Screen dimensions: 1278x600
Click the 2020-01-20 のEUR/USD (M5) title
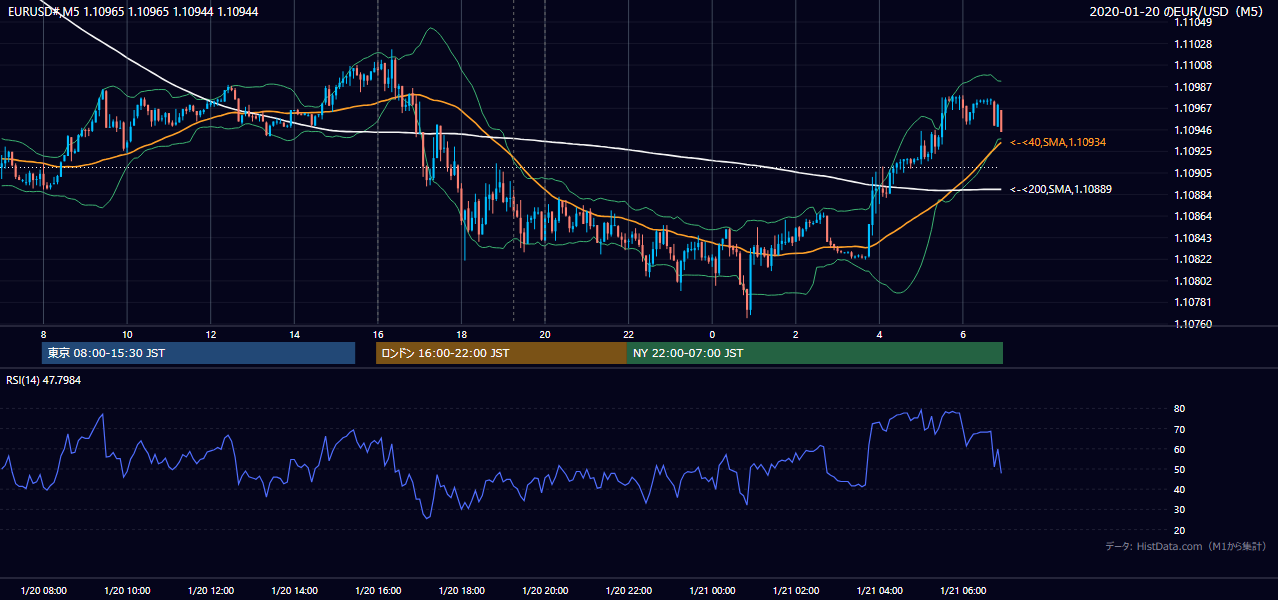pyautogui.click(x=1178, y=11)
